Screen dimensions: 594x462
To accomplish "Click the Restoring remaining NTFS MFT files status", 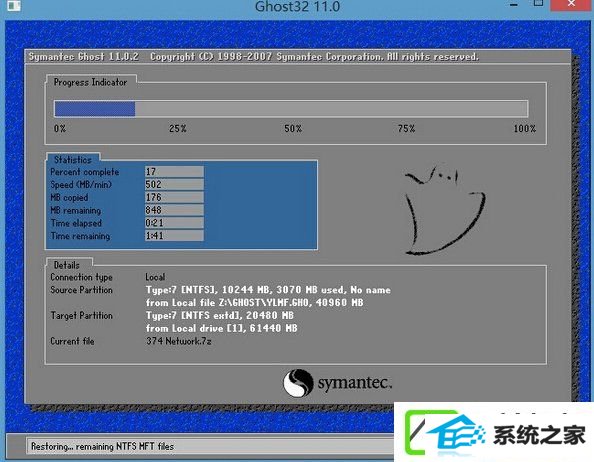I will point(102,446).
